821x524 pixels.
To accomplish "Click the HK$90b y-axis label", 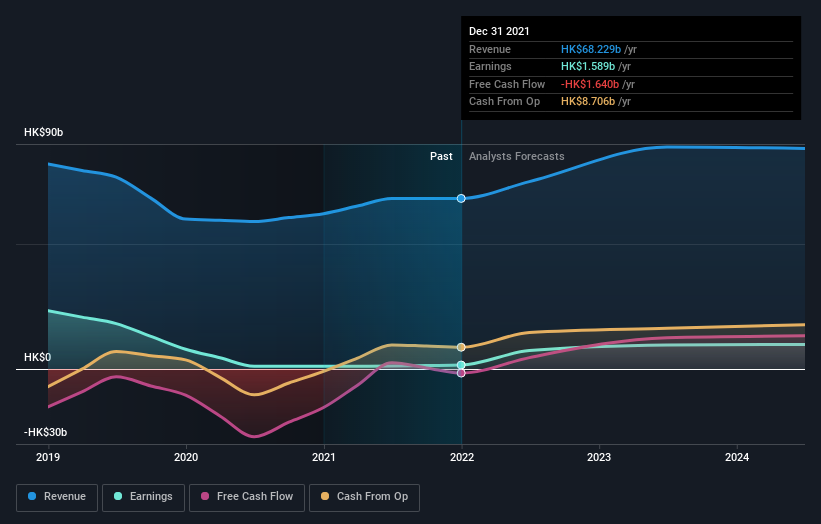I will click(x=43, y=132).
